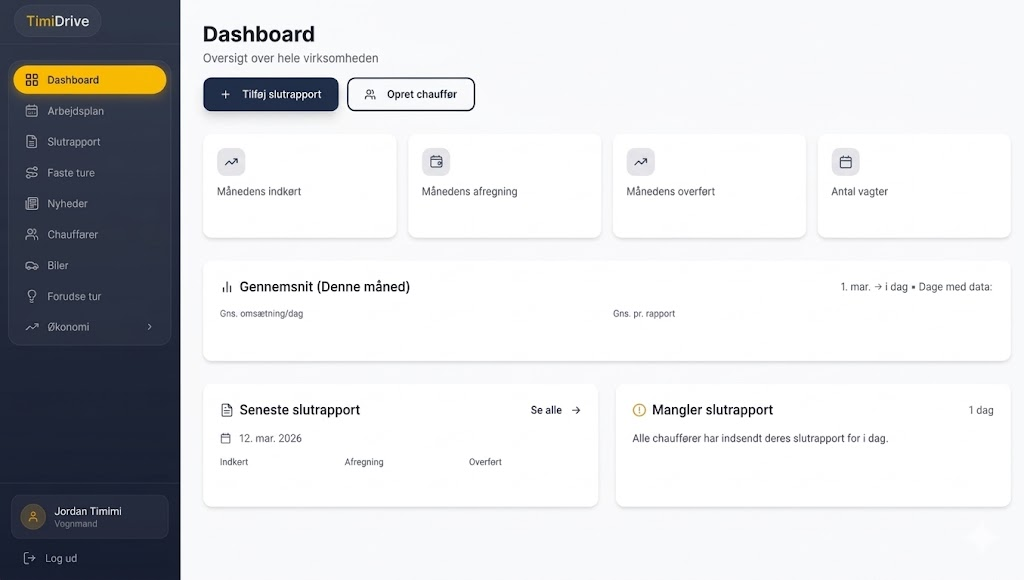Open the Antal vagter card
1024x580 pixels.
(914, 186)
